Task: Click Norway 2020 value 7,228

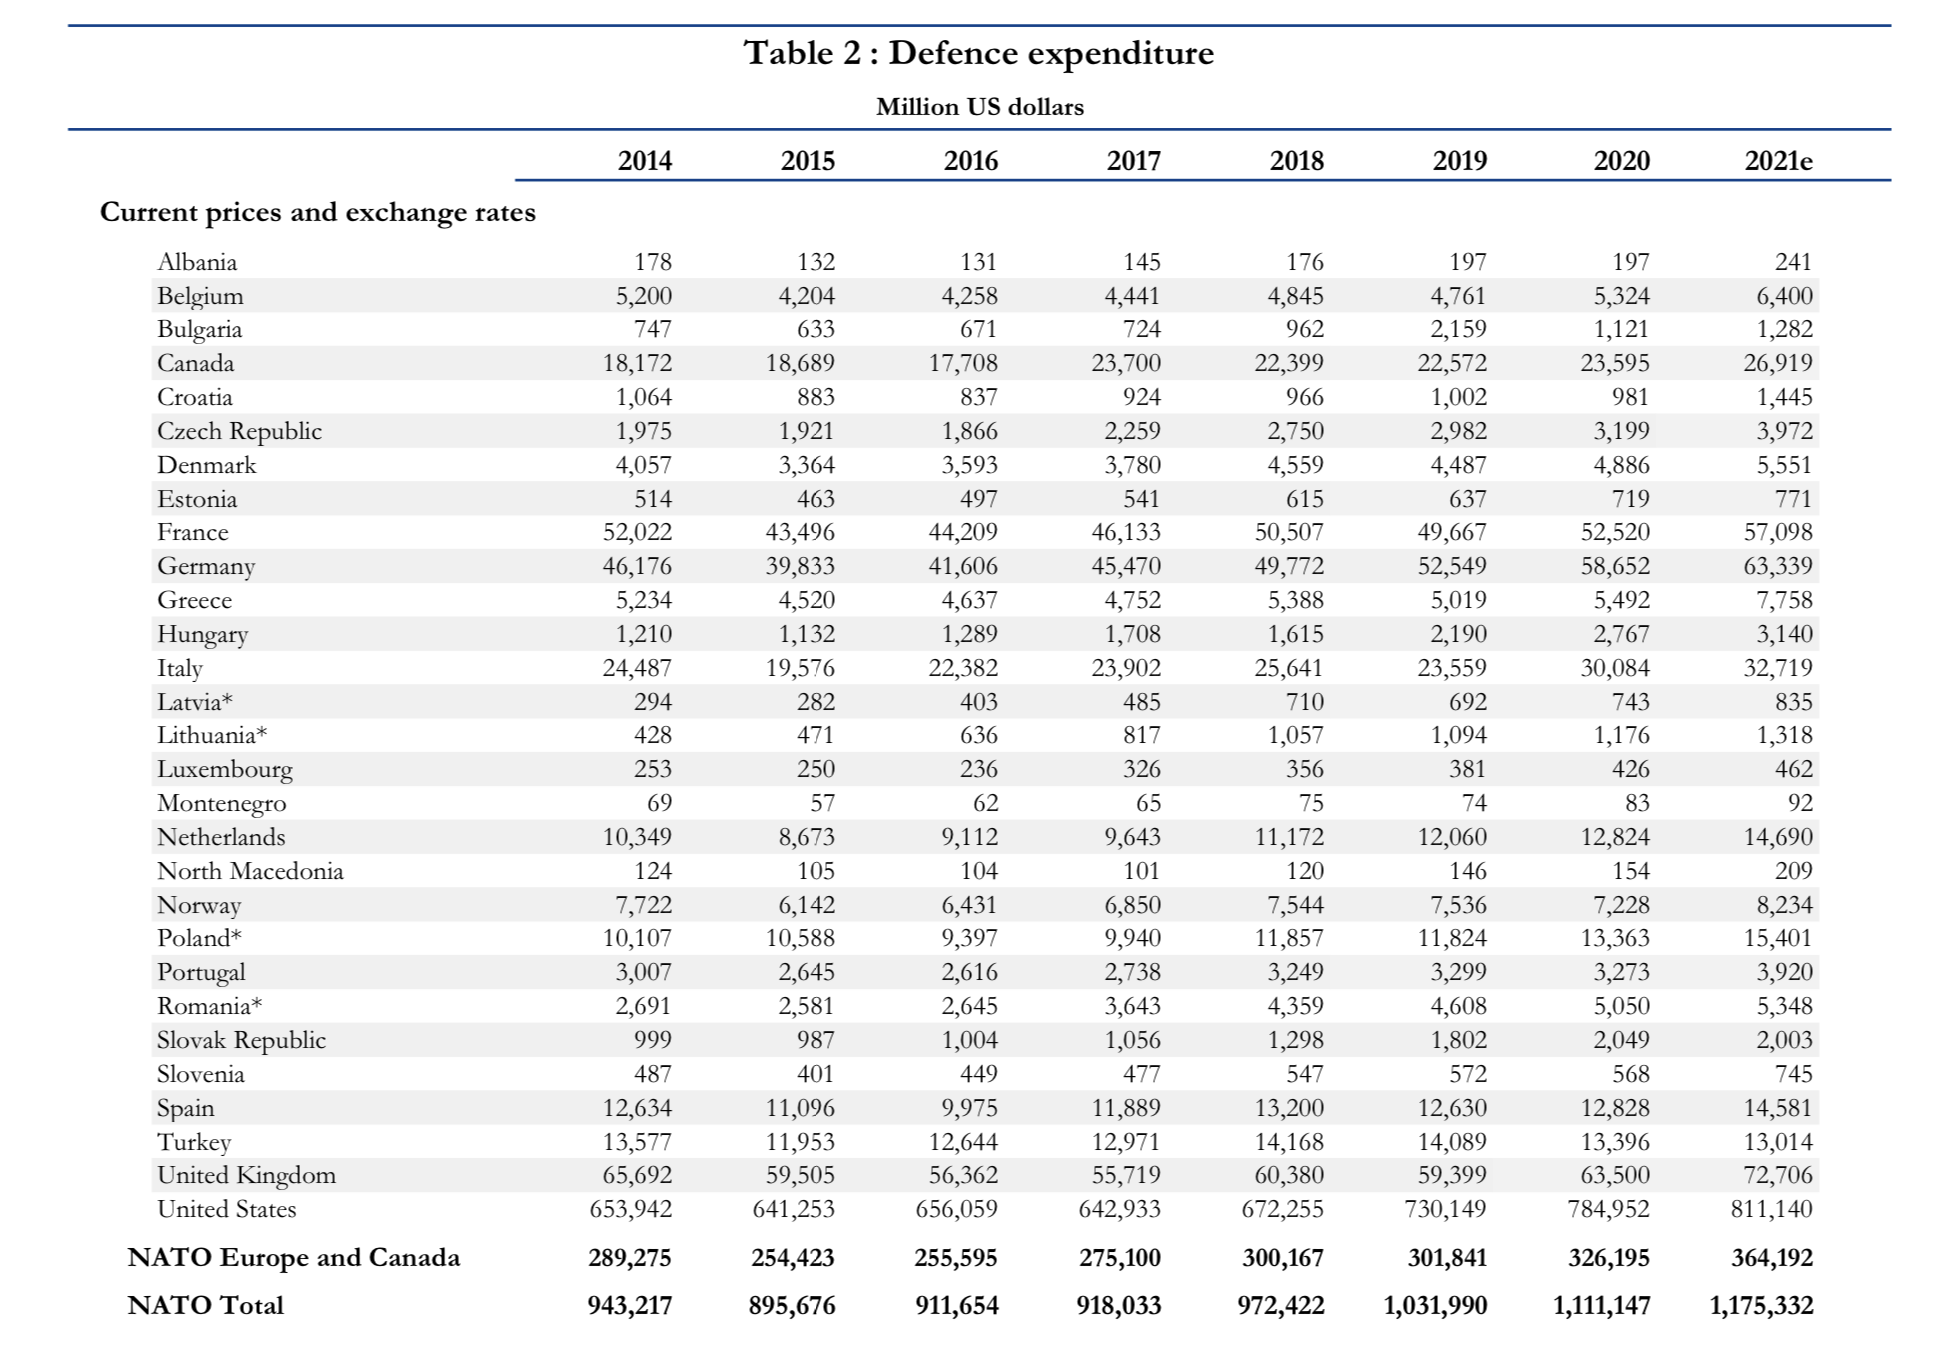Action: (x=1621, y=905)
